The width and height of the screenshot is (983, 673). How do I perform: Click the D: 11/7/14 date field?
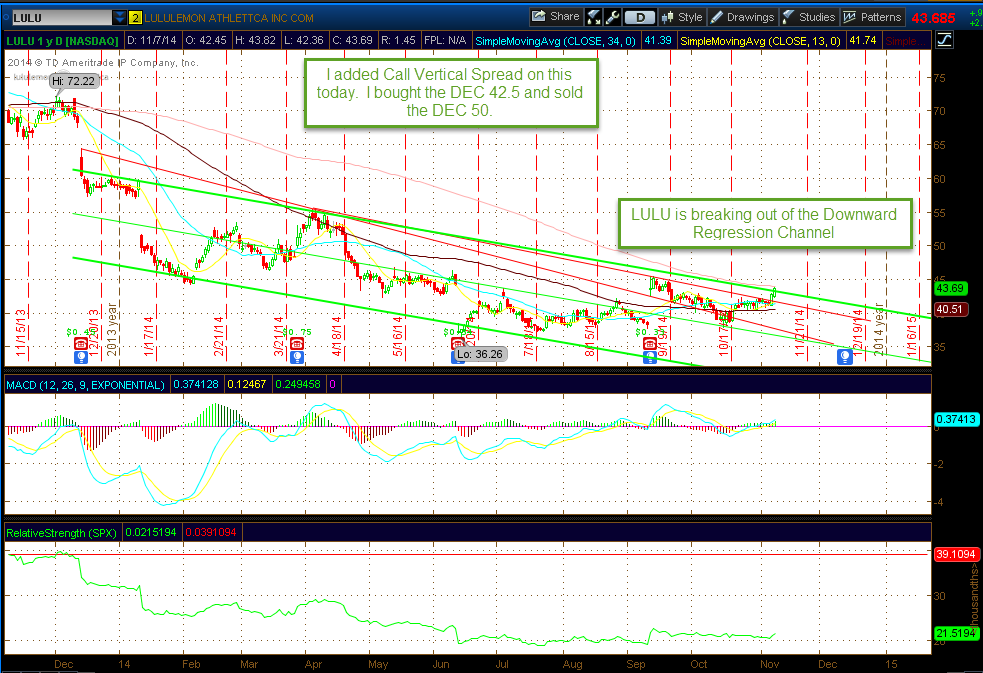point(151,40)
